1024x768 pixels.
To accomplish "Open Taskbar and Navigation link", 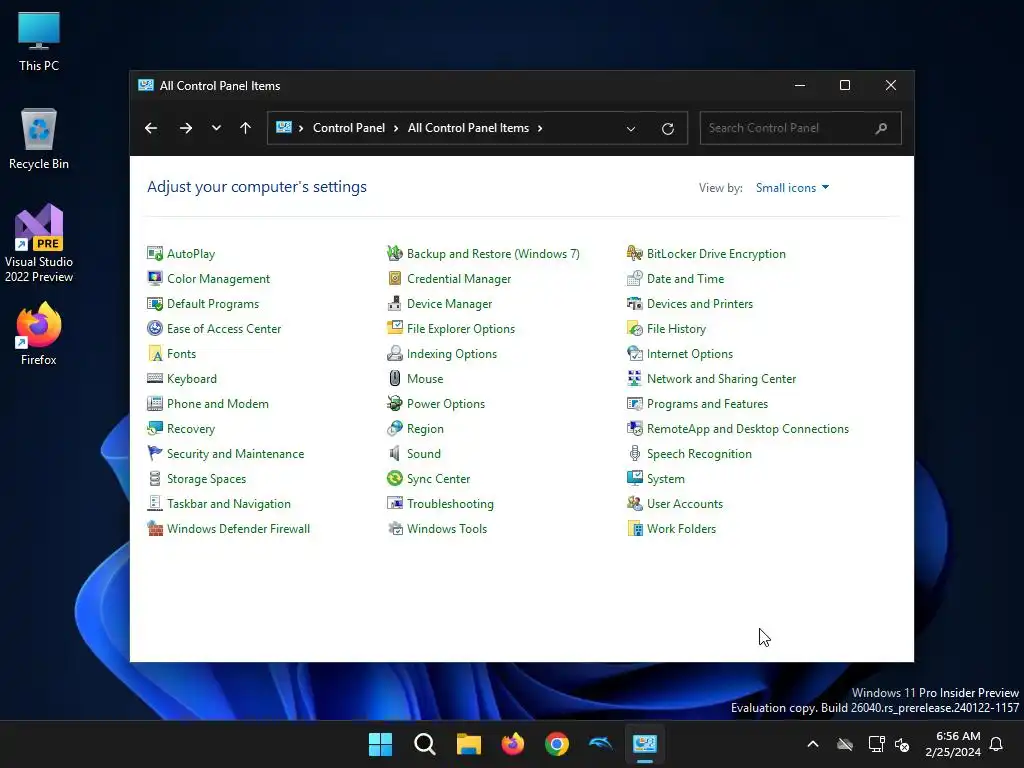I will (x=229, y=504).
